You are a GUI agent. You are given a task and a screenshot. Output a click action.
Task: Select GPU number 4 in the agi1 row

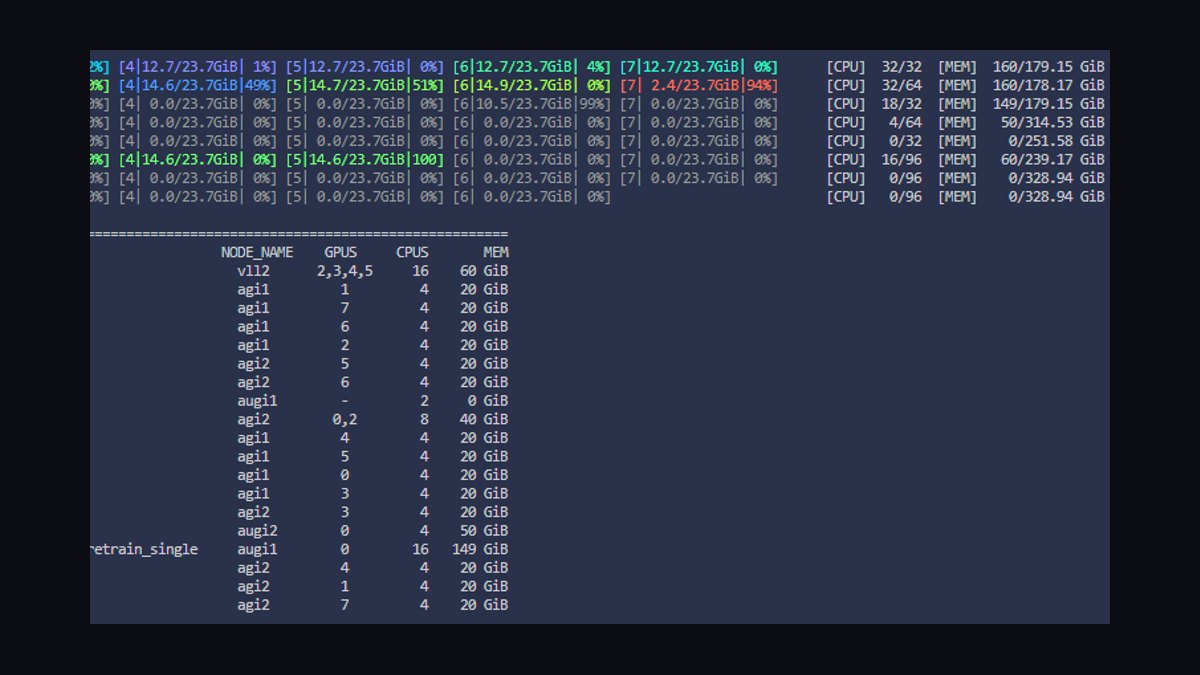point(345,438)
